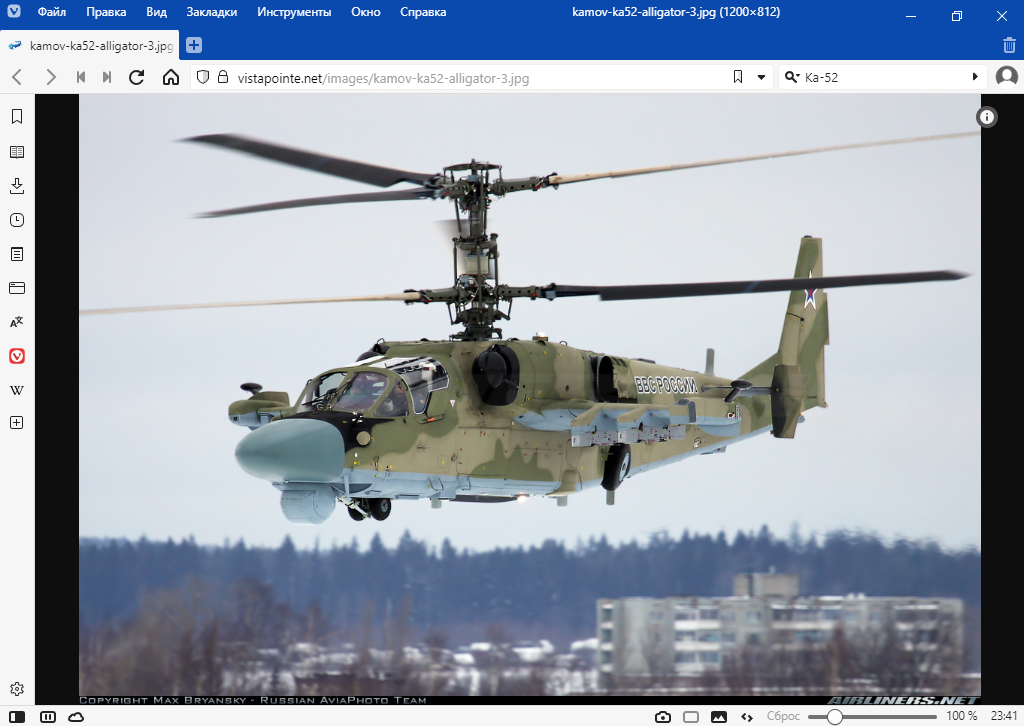This screenshot has width=1024, height=726.
Task: Click the capture page camera icon
Action: [x=663, y=716]
